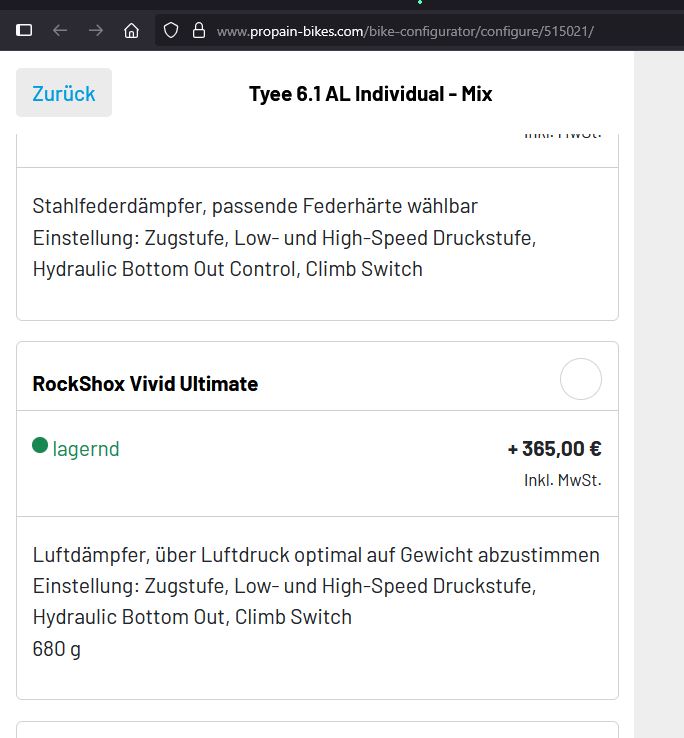Click the Hydraulic Bottom Out Control line
The width and height of the screenshot is (684, 738).
click(228, 269)
